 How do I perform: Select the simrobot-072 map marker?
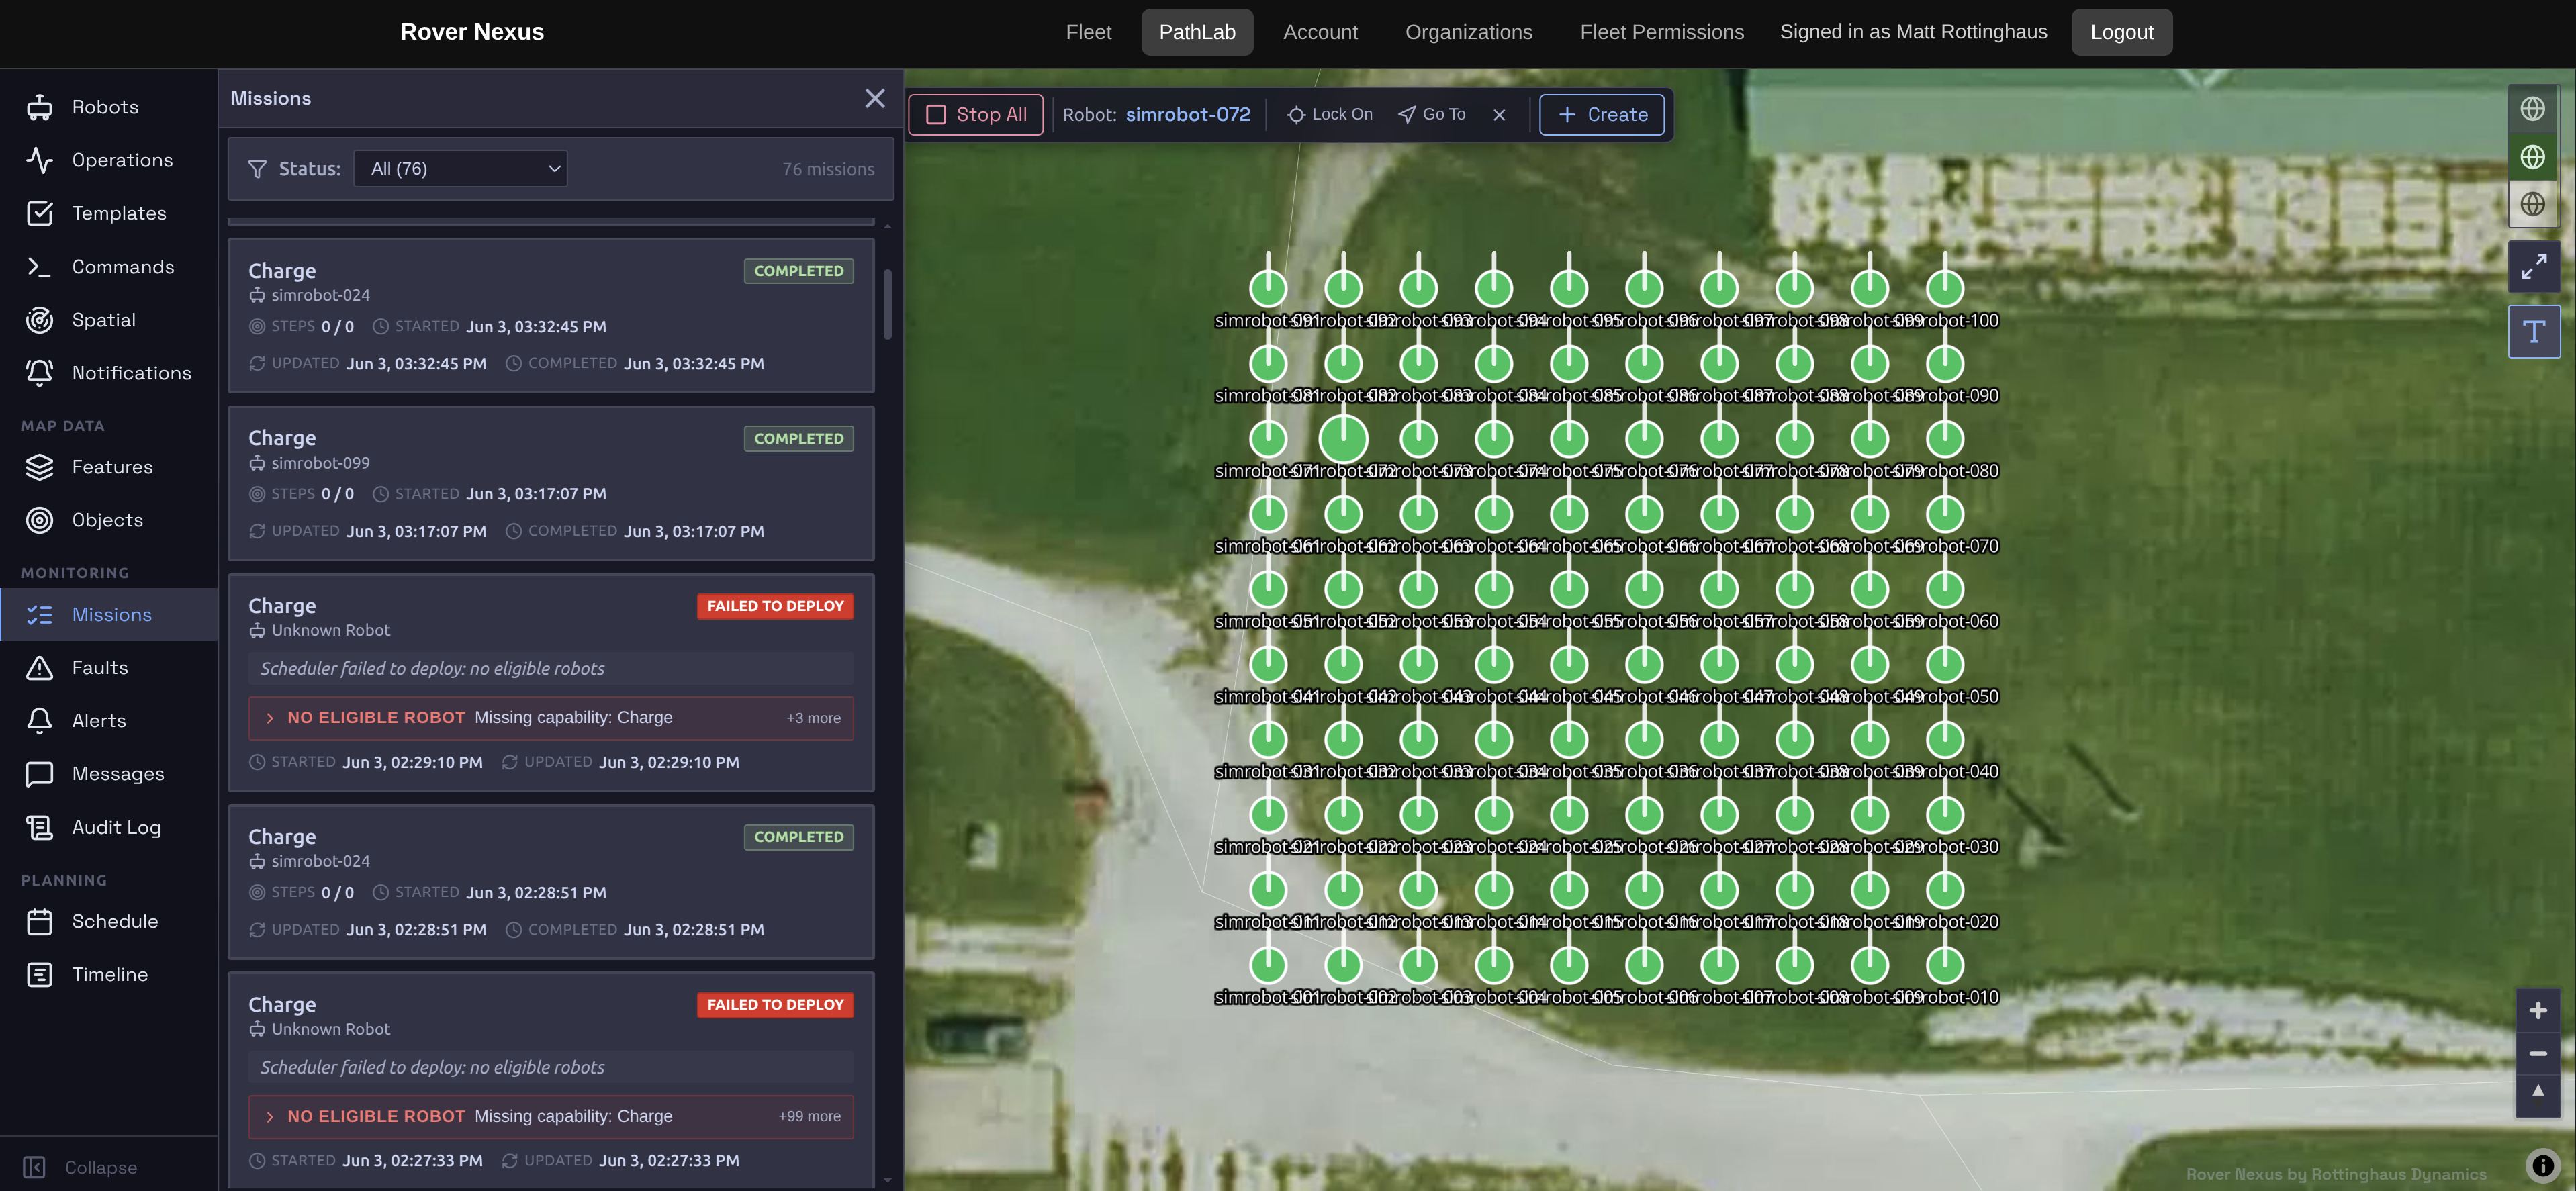click(x=1343, y=438)
